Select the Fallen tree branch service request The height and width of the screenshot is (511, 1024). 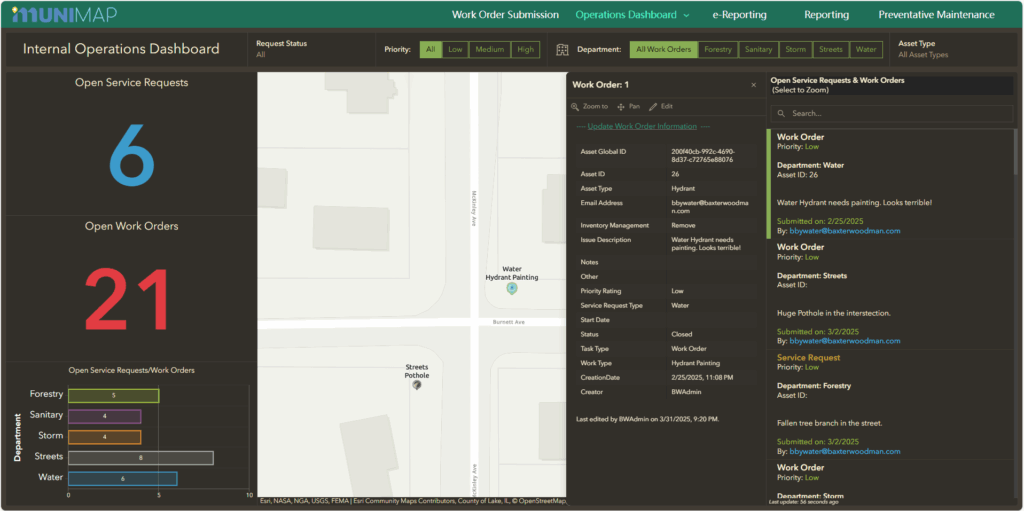click(x=889, y=404)
